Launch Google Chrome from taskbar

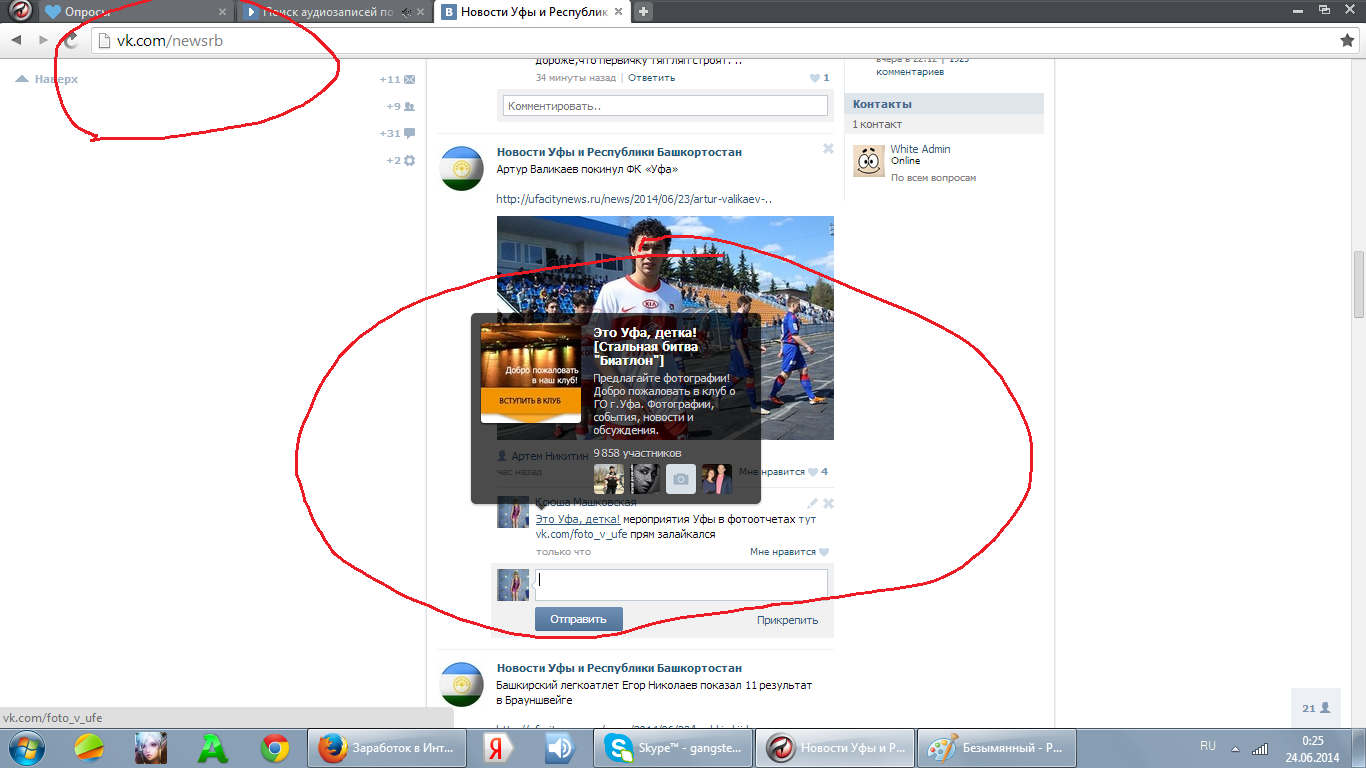(x=275, y=747)
